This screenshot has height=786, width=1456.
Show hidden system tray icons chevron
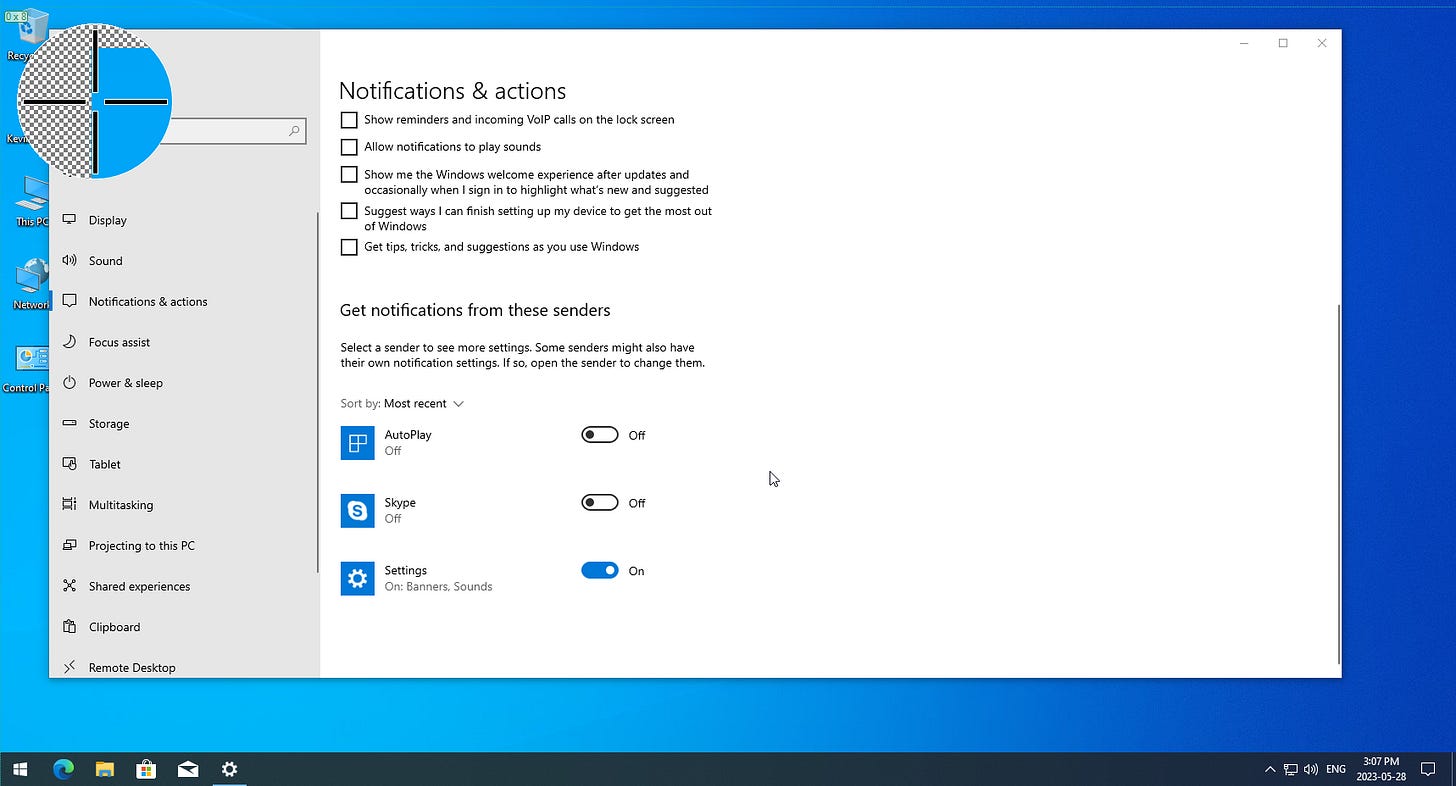[1270, 769]
